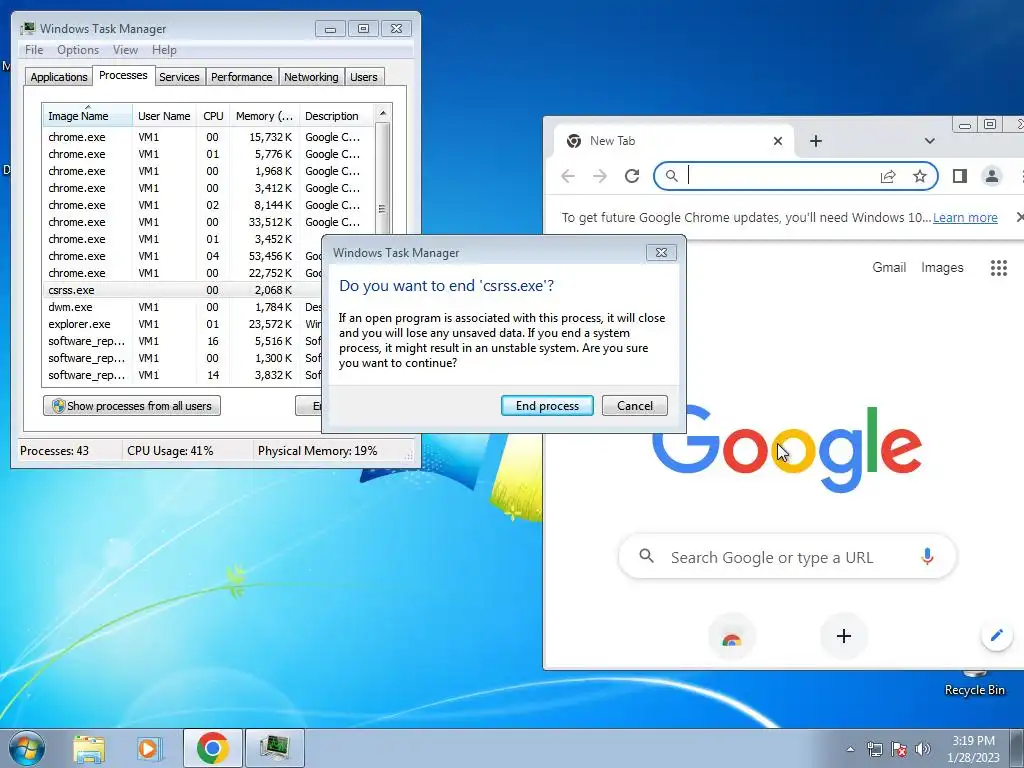Open Windows Explorer from the taskbar

tap(89, 749)
